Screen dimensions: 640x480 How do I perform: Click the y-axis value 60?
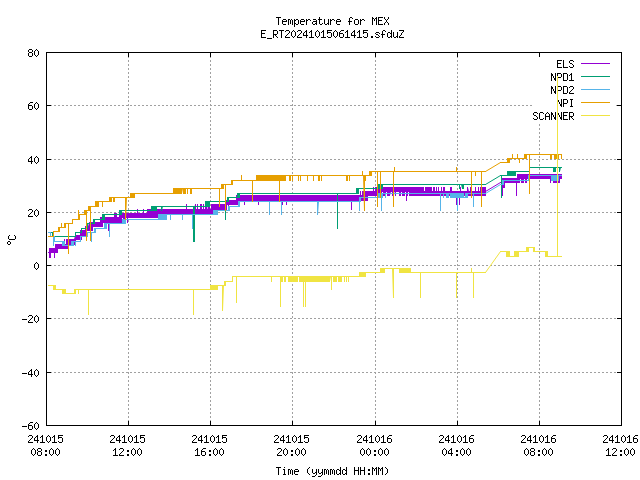pos(33,106)
